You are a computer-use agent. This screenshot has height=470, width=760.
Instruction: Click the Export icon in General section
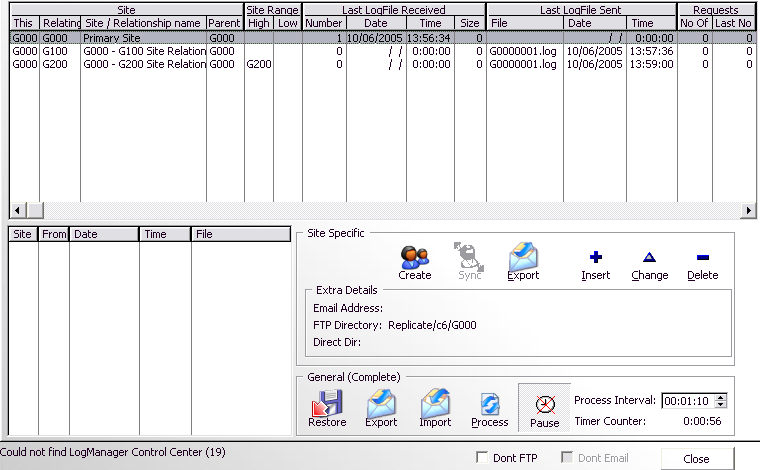[x=381, y=404]
